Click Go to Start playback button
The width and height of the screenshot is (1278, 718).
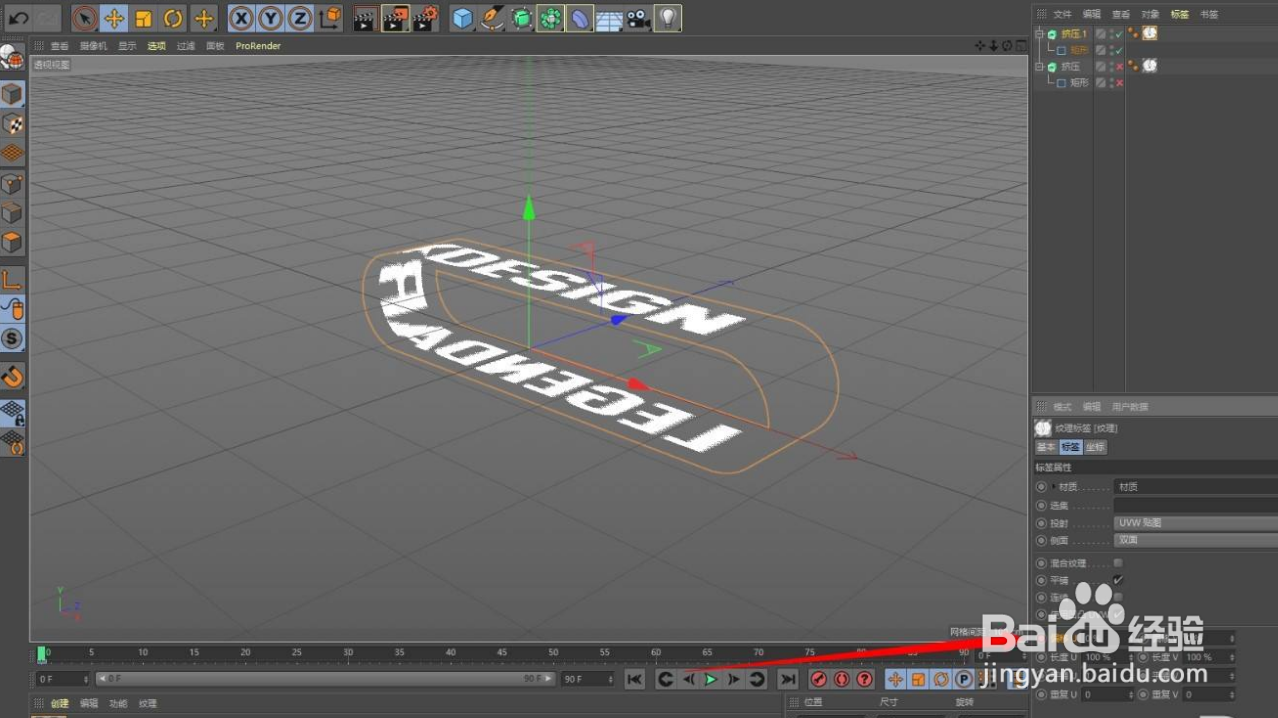pyautogui.click(x=635, y=679)
